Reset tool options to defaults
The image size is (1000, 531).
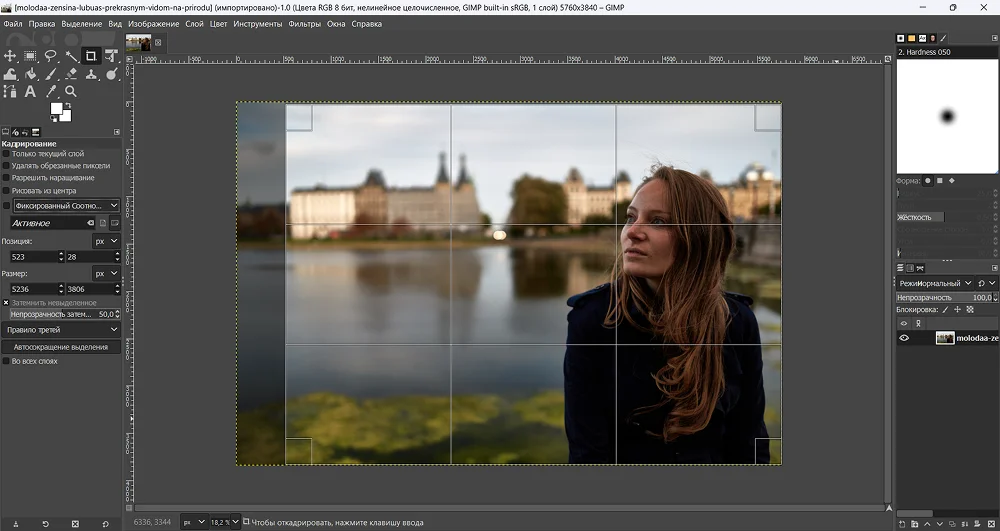[x=105, y=523]
